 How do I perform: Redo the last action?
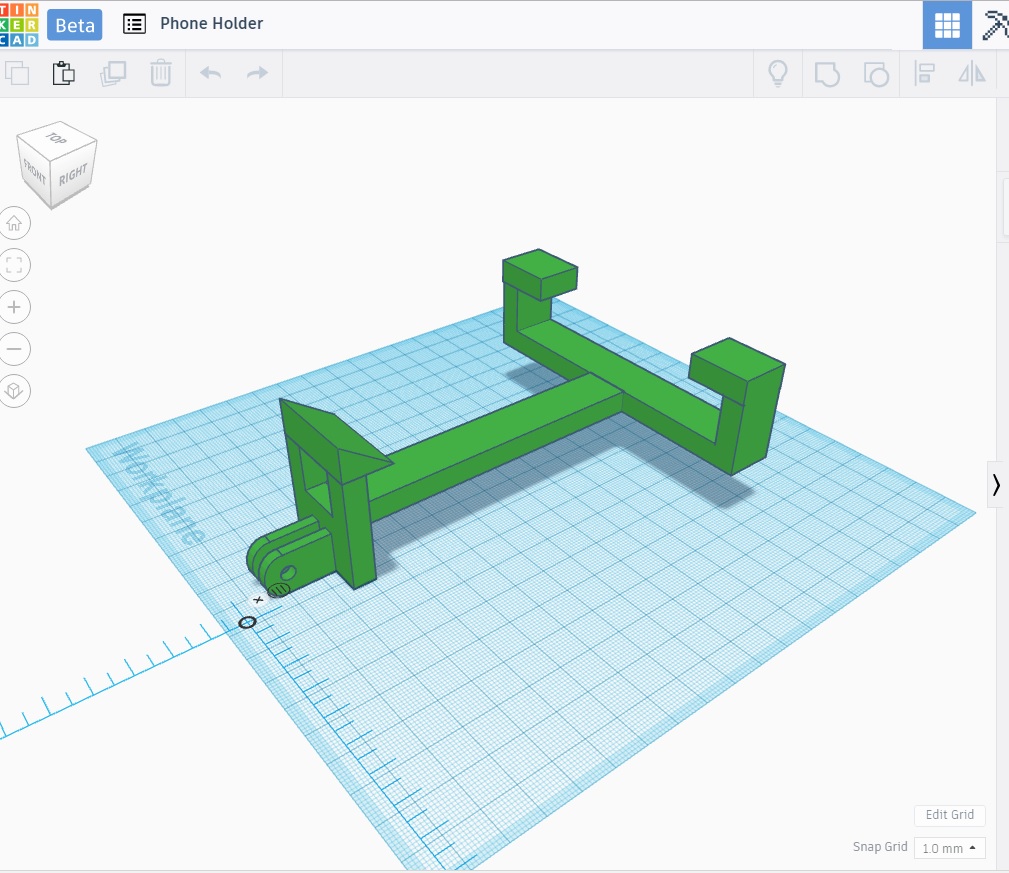tap(257, 73)
